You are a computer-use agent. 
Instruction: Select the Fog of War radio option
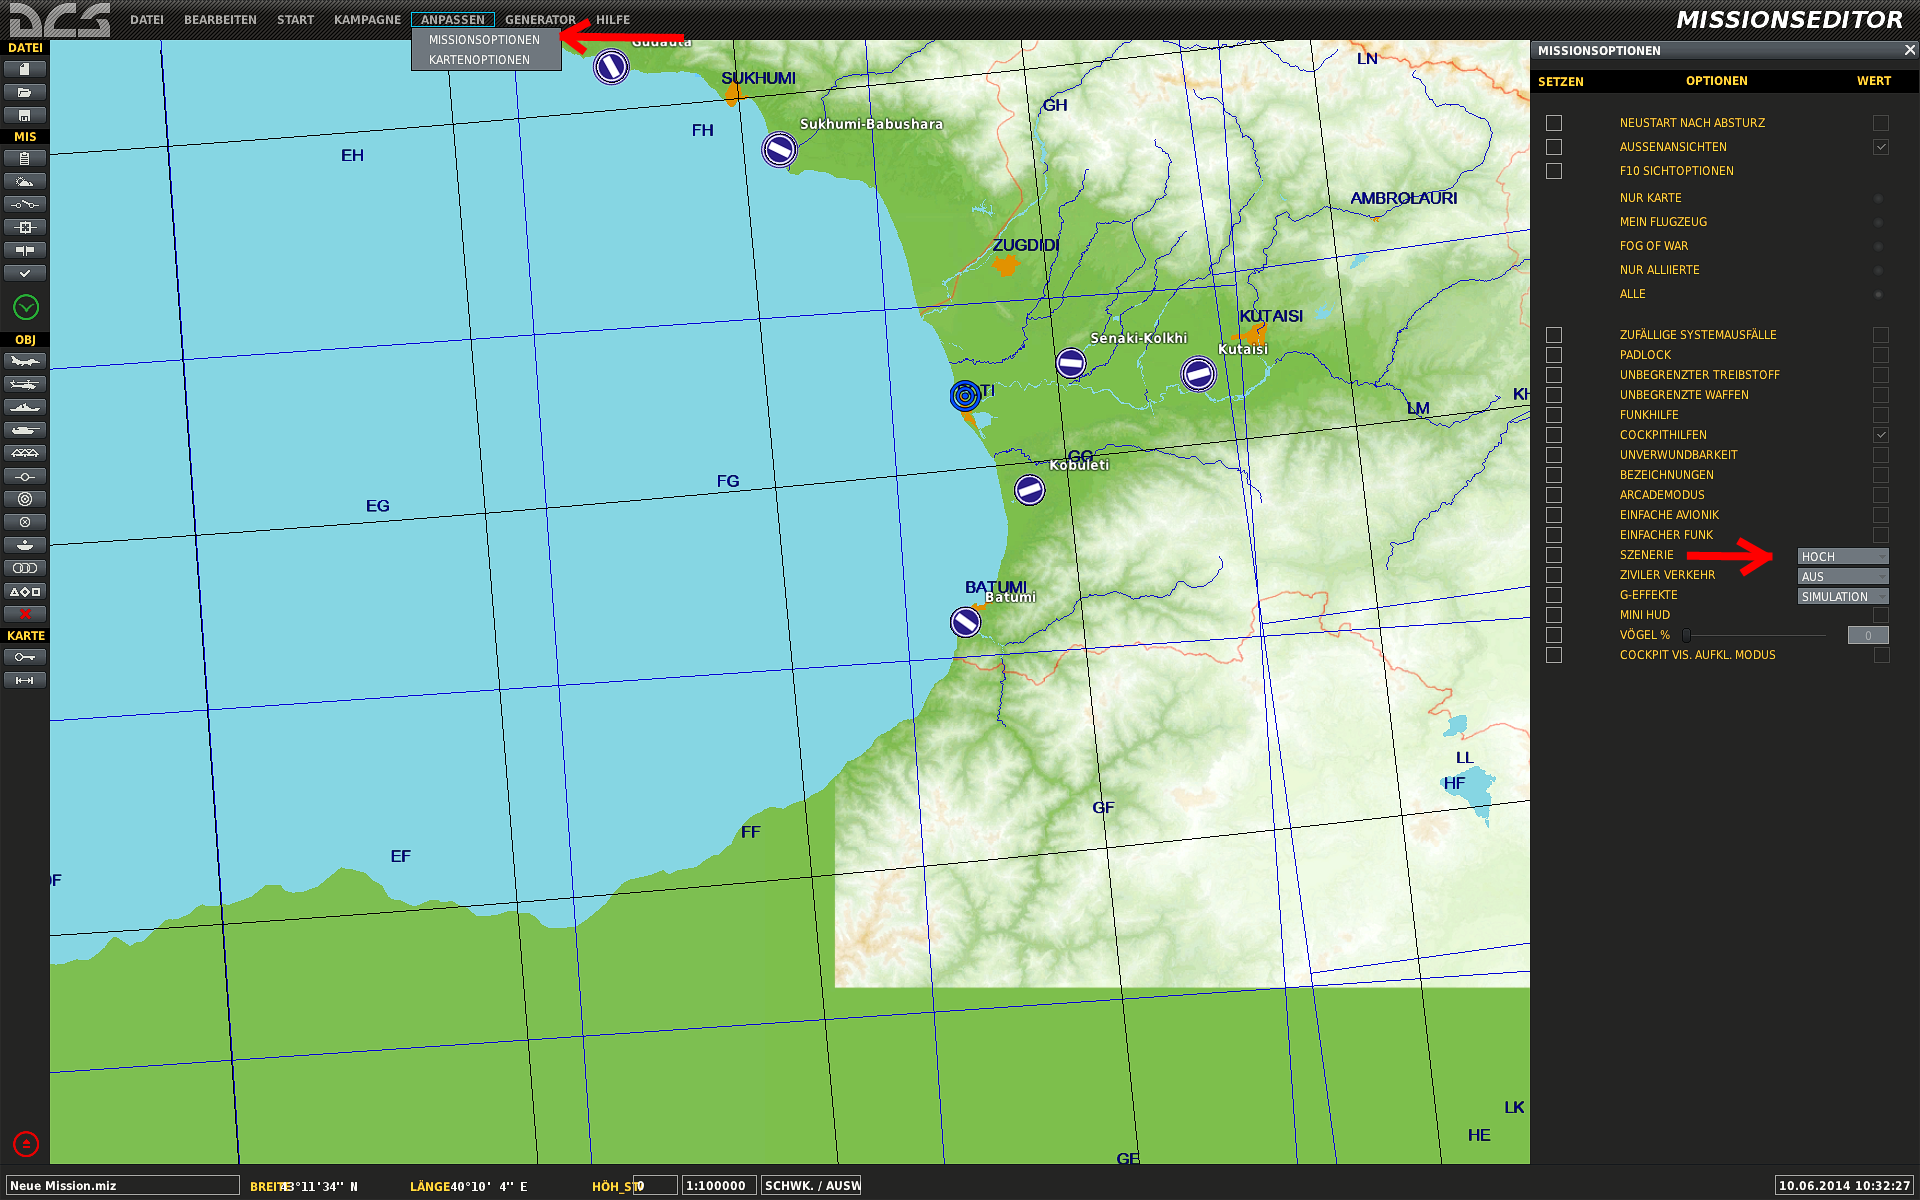pos(1878,246)
